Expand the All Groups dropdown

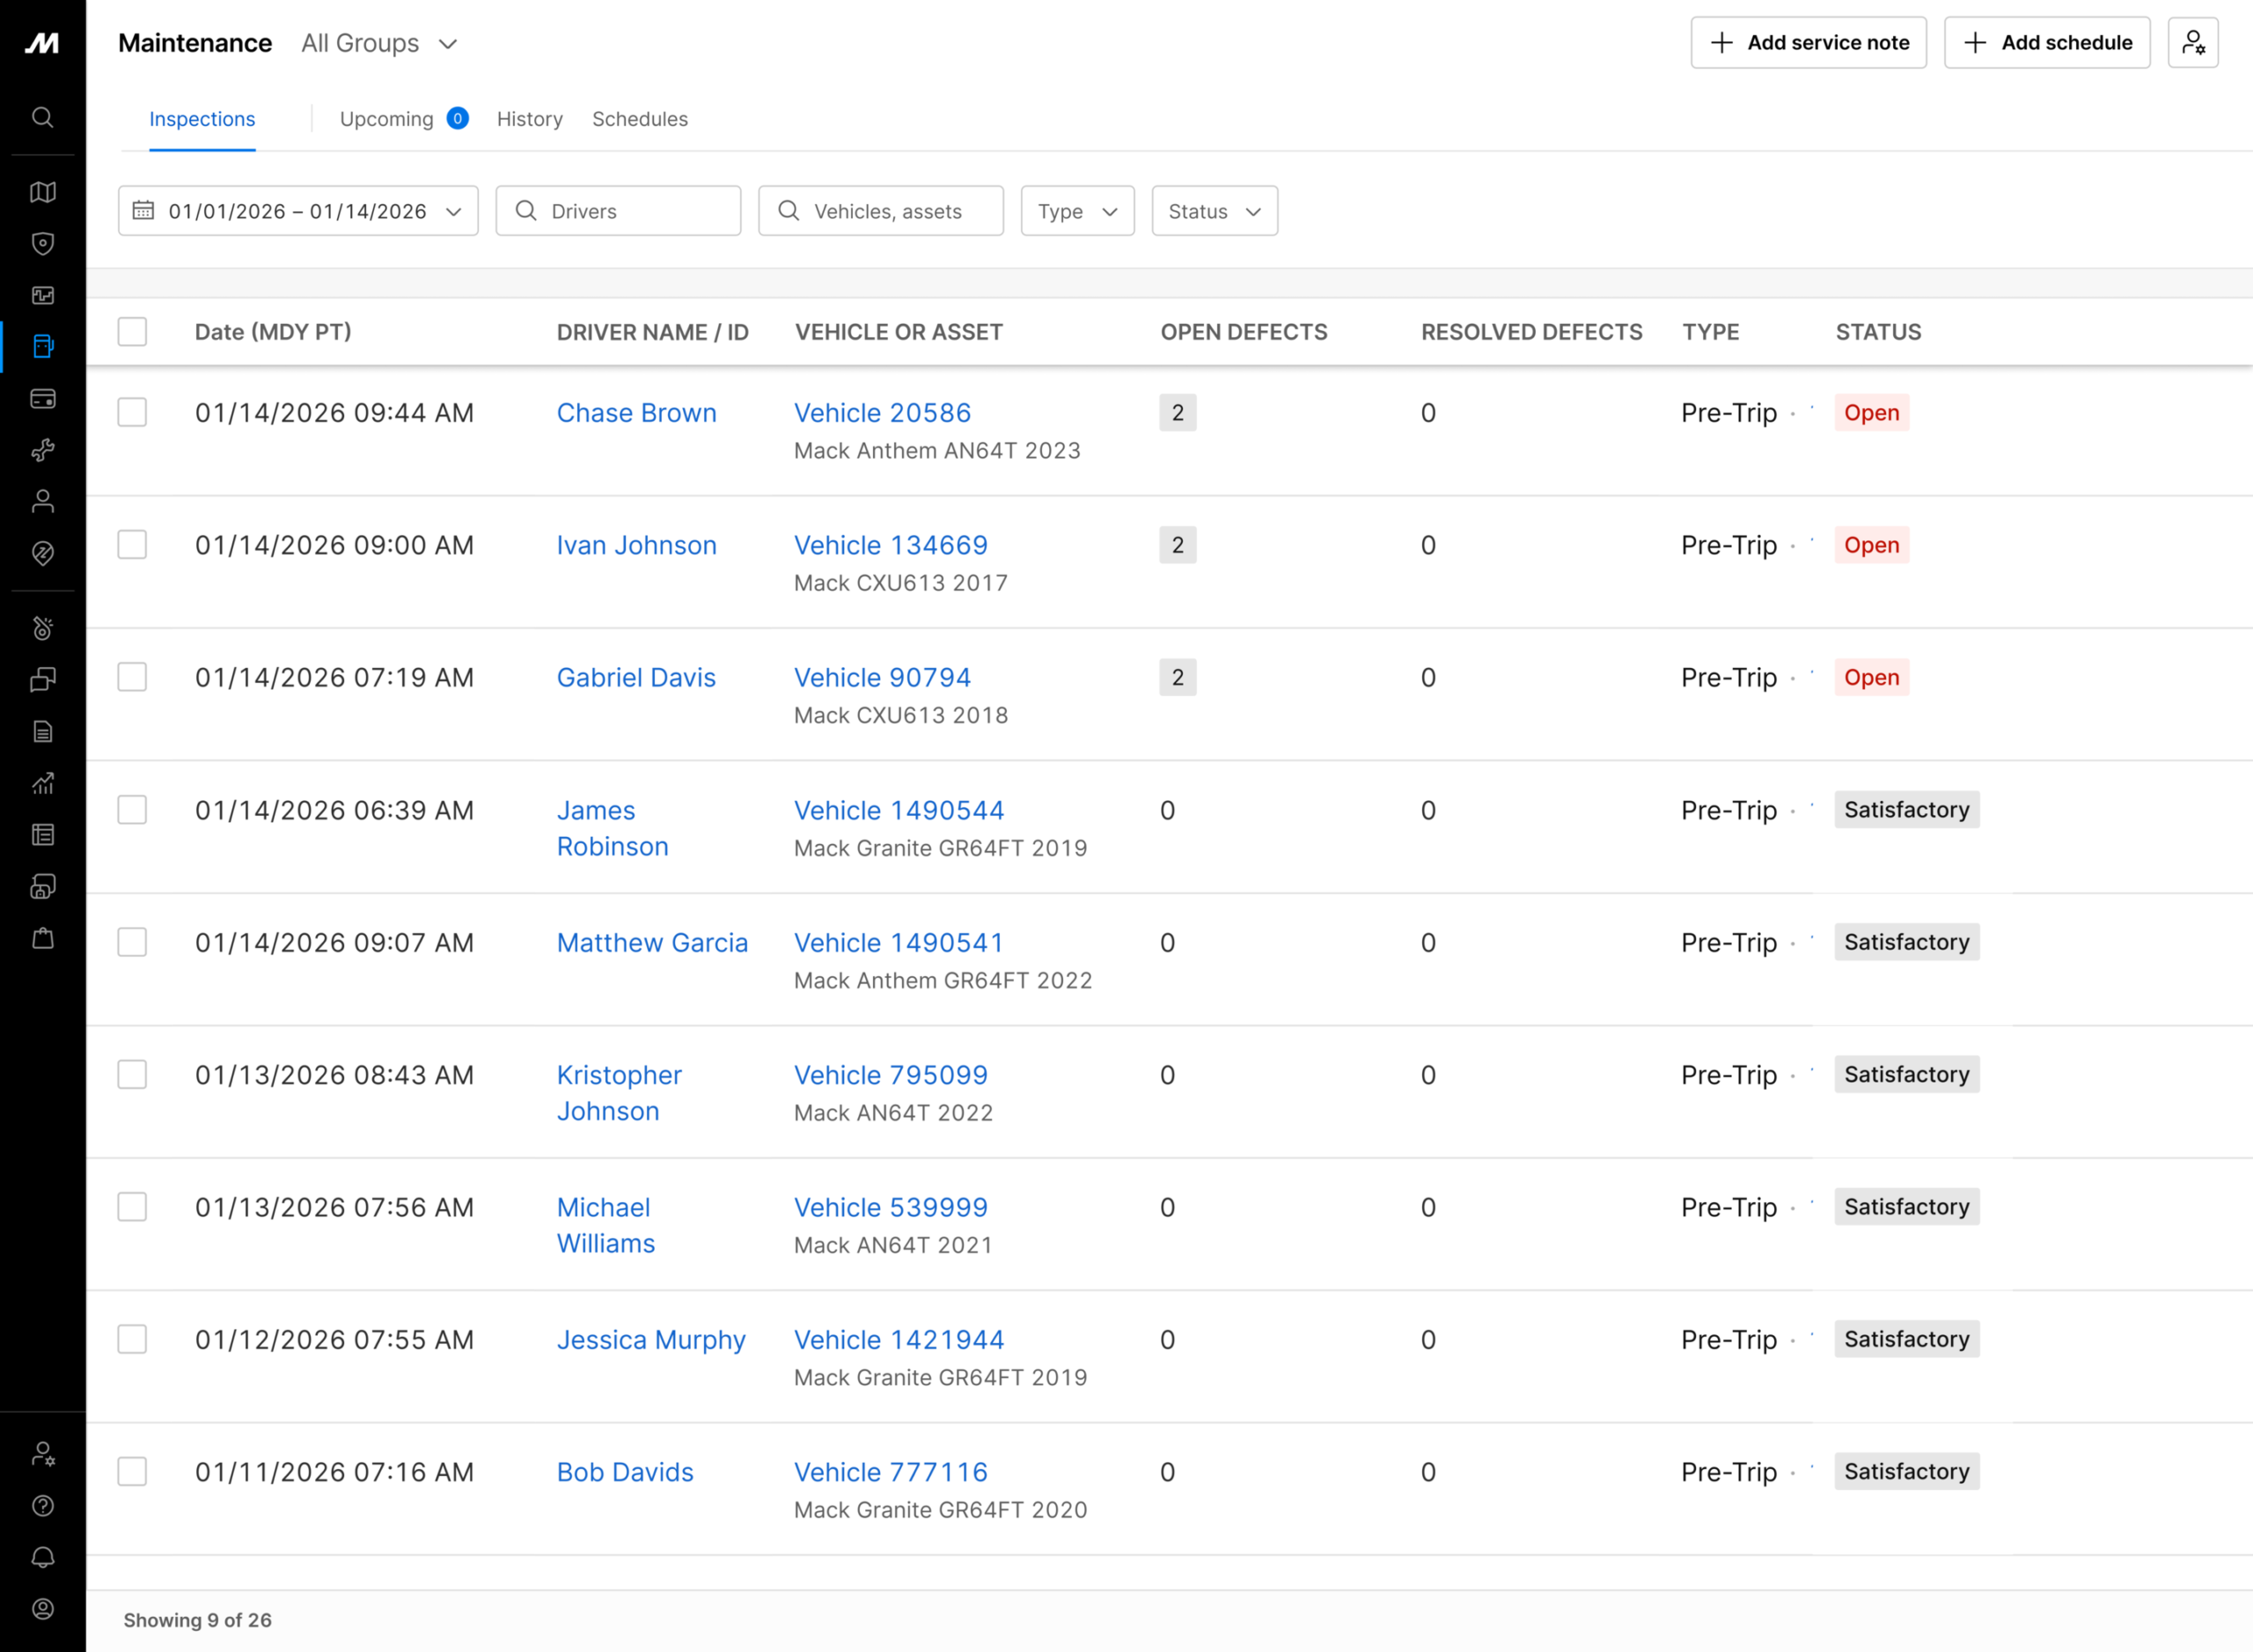click(380, 43)
